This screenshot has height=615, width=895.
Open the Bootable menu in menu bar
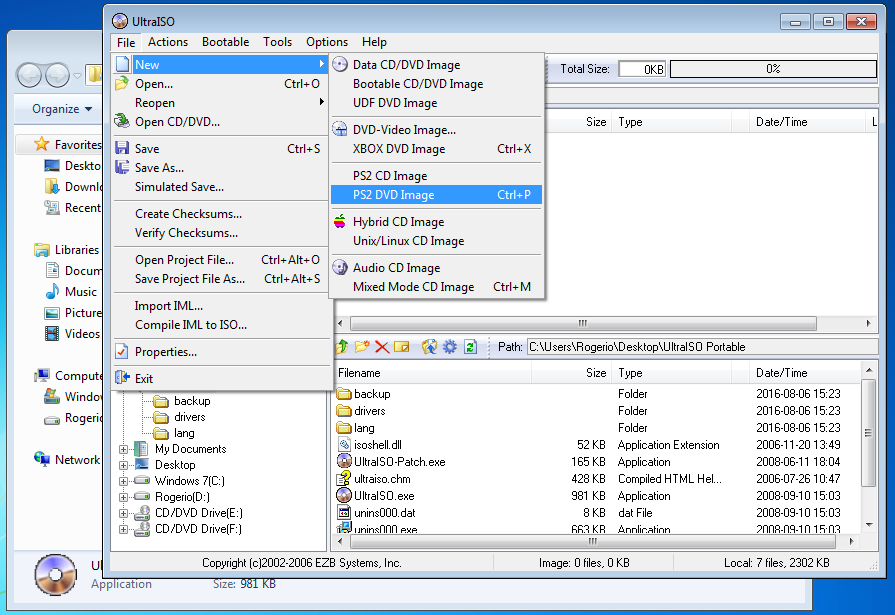(225, 42)
